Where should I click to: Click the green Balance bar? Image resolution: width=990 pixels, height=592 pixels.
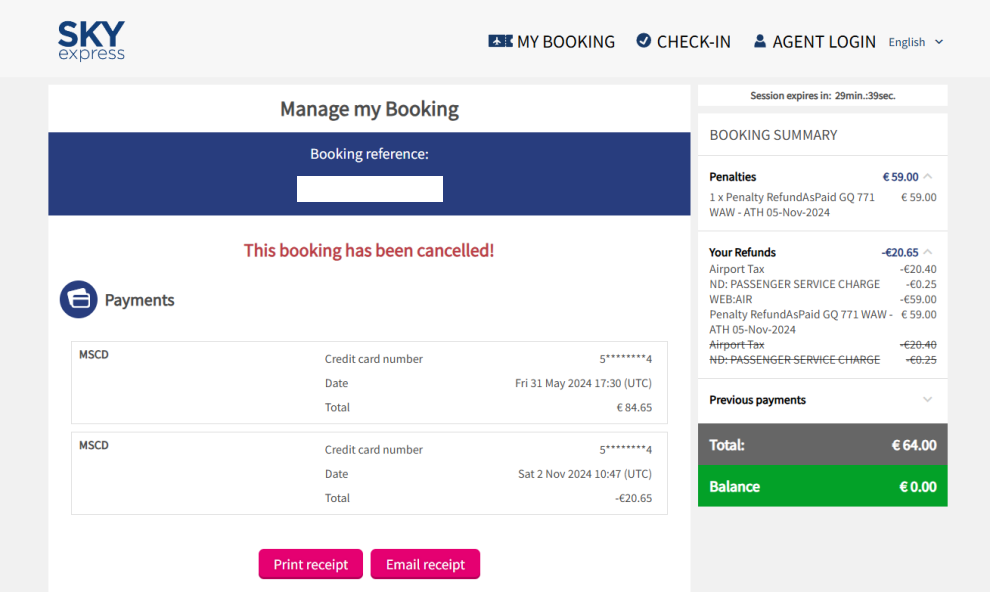click(822, 486)
